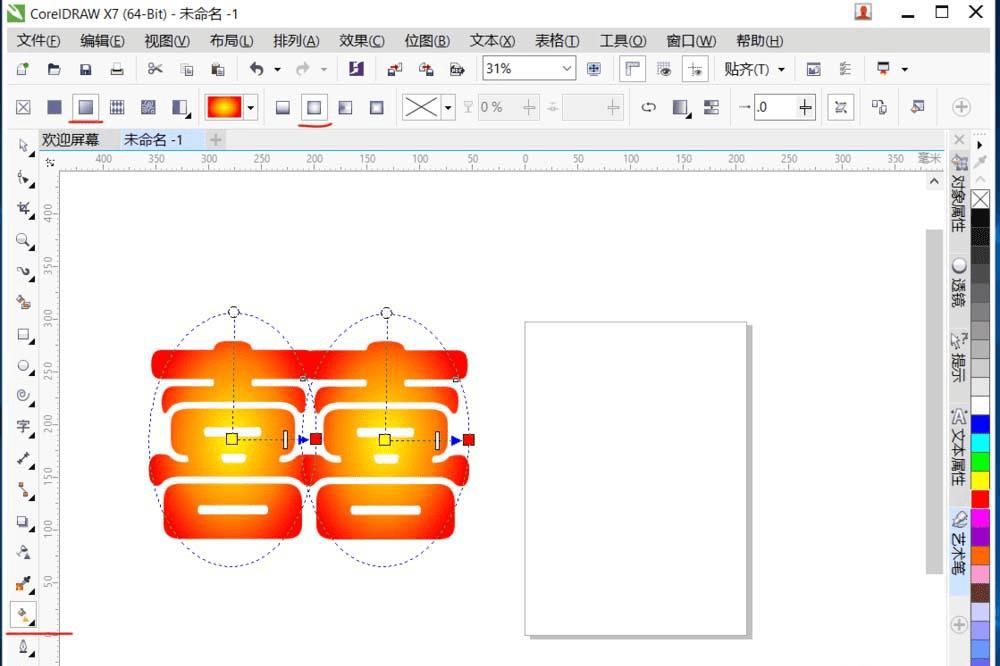Click the Save icon
This screenshot has width=1000, height=666.
click(x=85, y=69)
